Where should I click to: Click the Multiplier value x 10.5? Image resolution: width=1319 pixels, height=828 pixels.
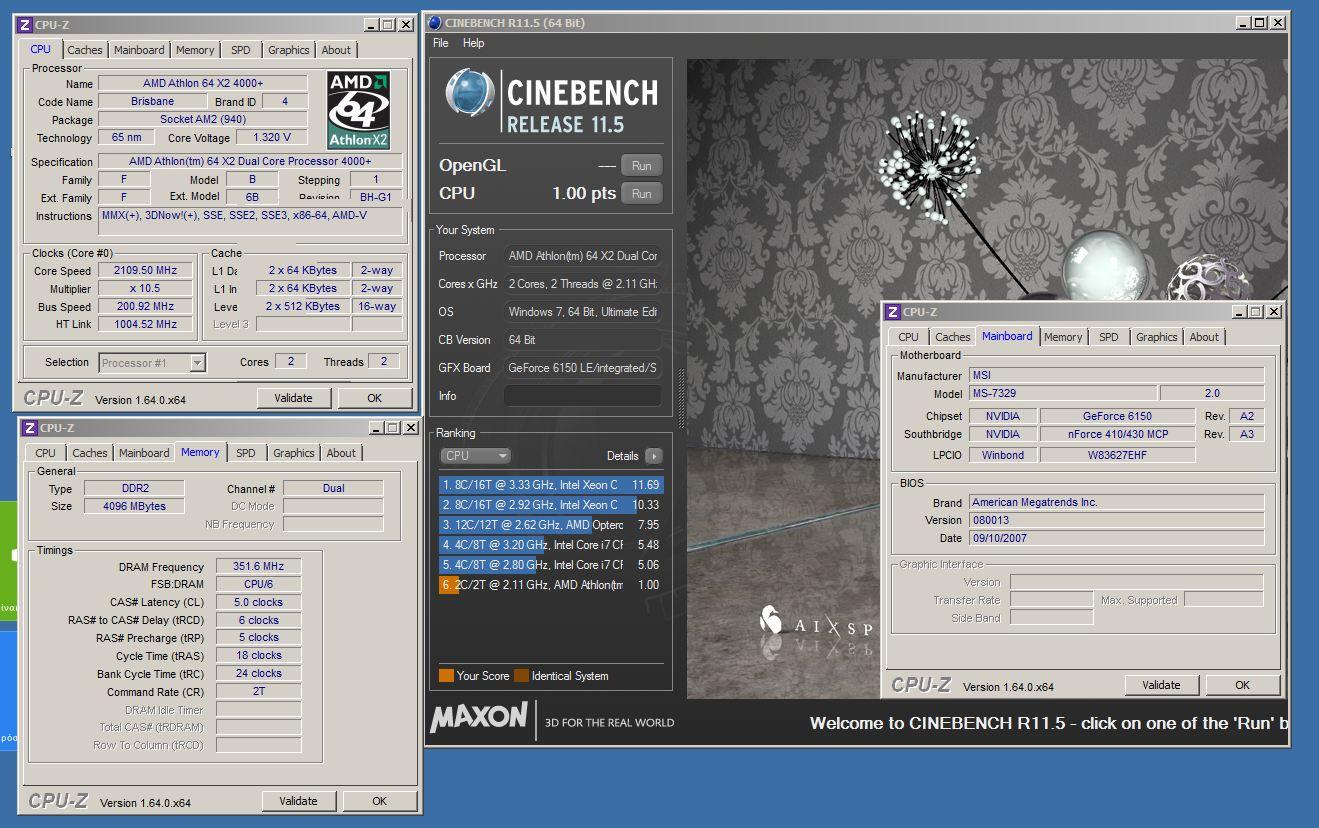[x=147, y=289]
